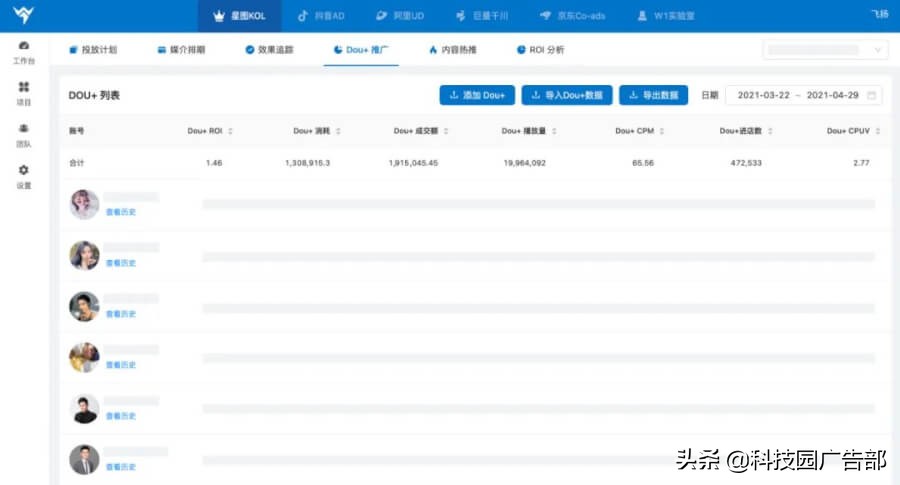This screenshot has height=485, width=900.
Task: Click the 导入Dou+数据 button
Action: 567,95
